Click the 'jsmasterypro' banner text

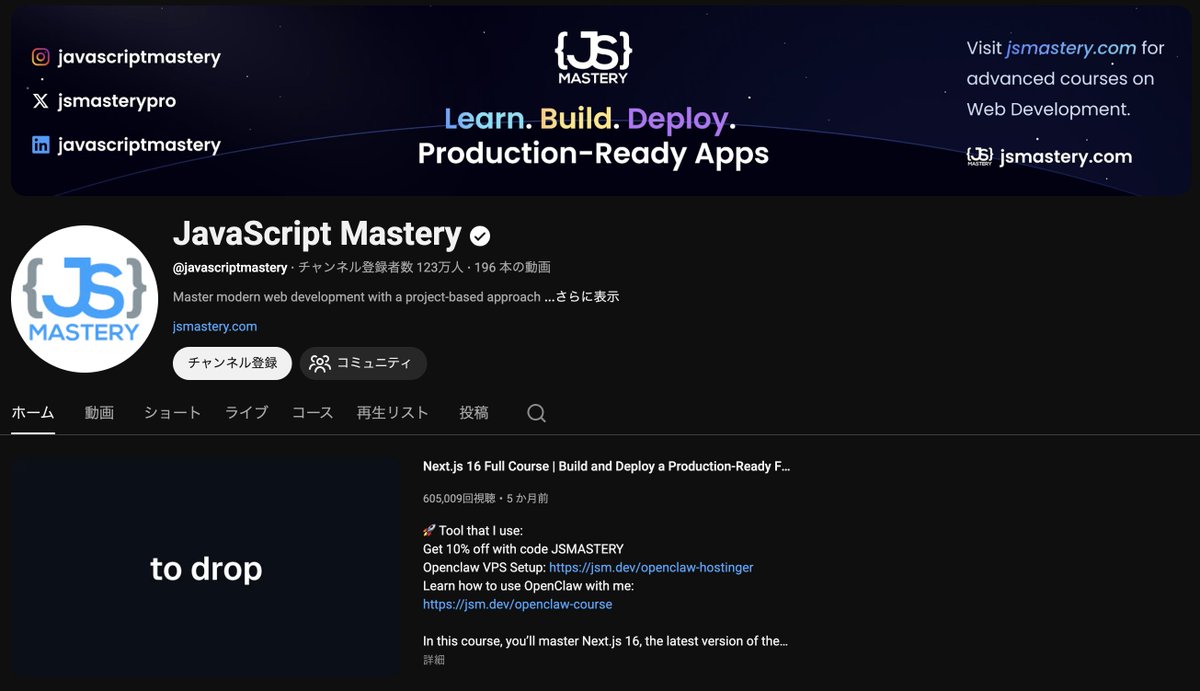pos(117,101)
